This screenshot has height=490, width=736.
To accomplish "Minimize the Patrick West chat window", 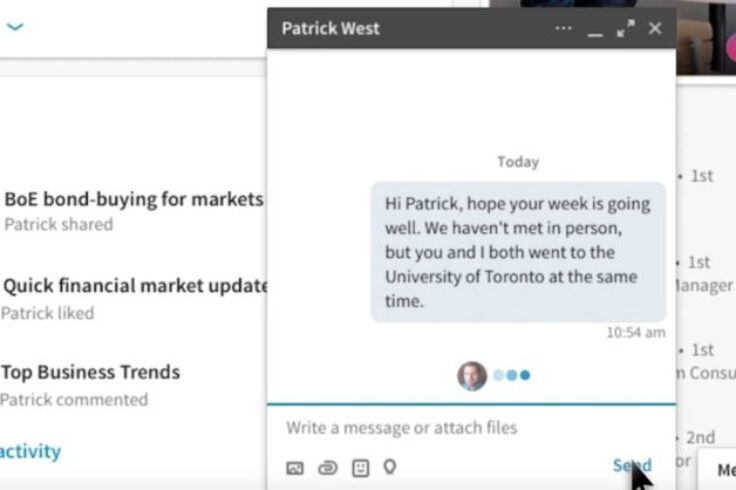I will 595,34.
